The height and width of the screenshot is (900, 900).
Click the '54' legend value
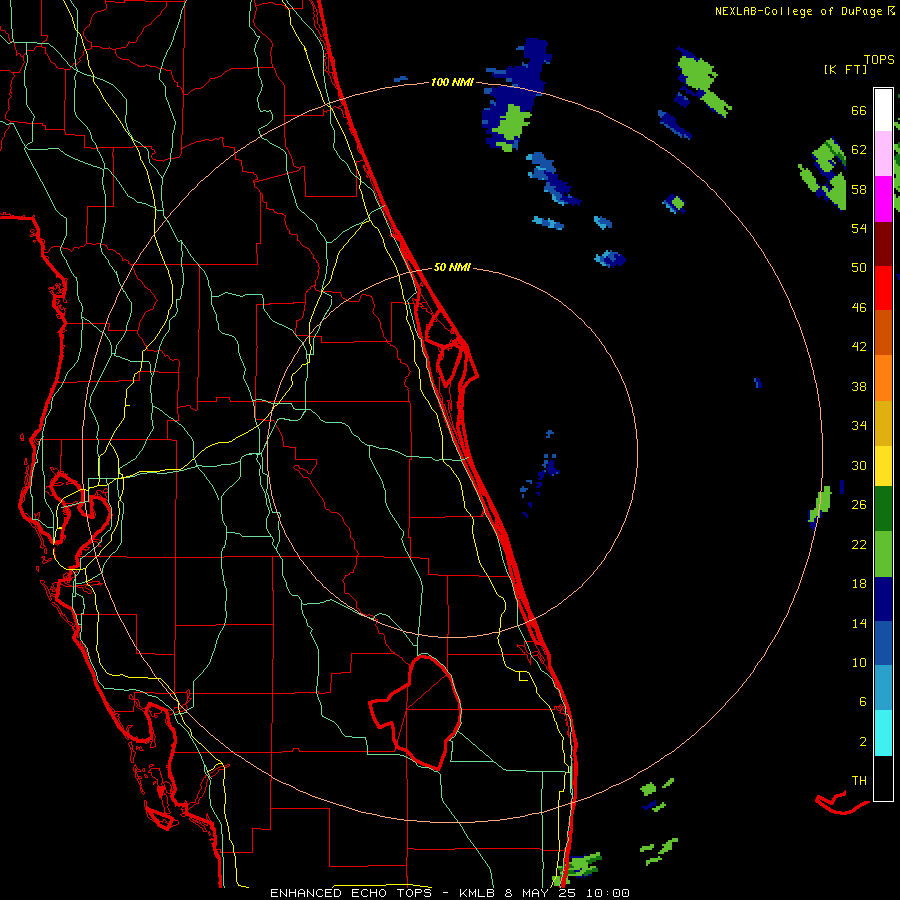(859, 228)
